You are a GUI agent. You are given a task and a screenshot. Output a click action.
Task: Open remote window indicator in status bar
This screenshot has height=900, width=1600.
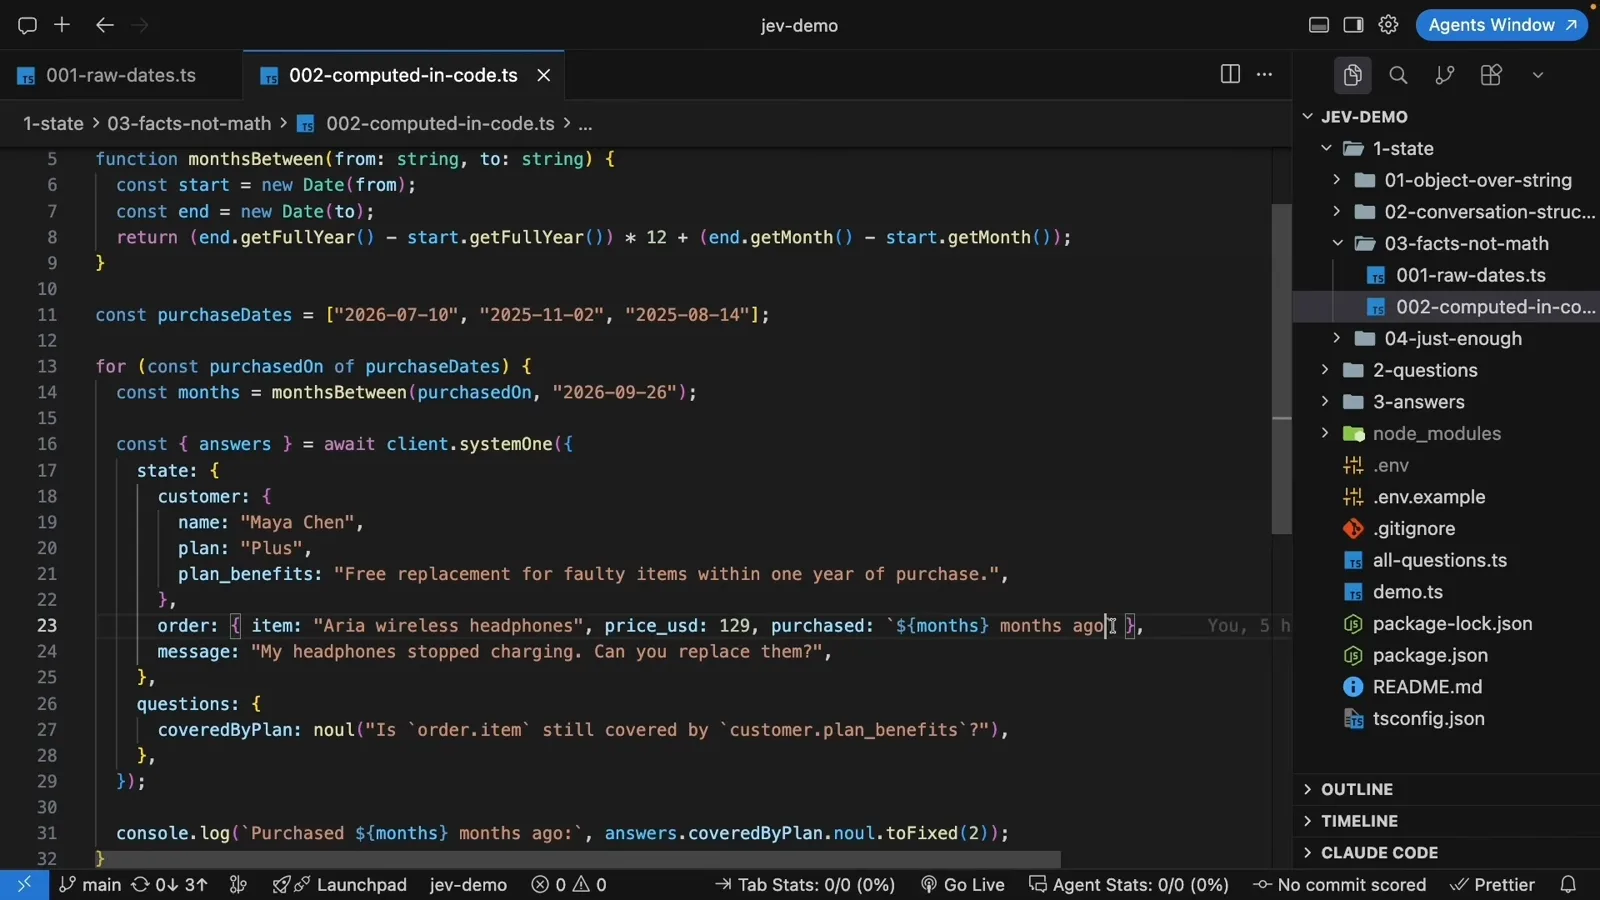tap(24, 885)
